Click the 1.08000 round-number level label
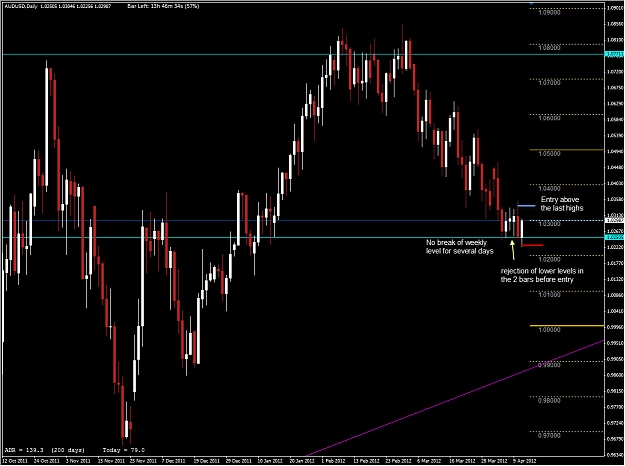 click(x=549, y=47)
